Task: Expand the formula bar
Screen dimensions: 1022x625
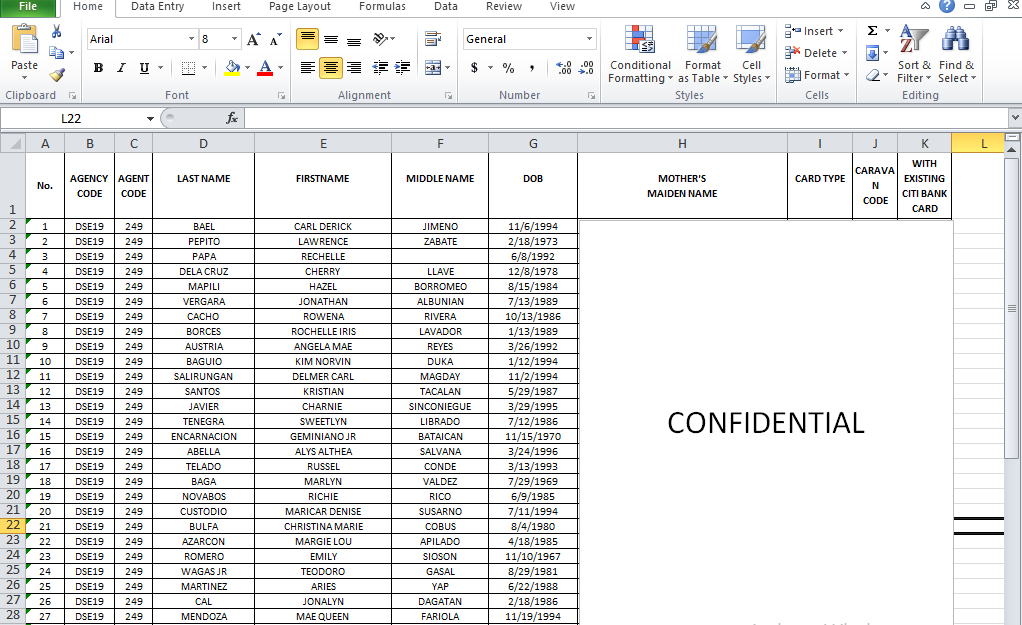Action: (x=1015, y=118)
